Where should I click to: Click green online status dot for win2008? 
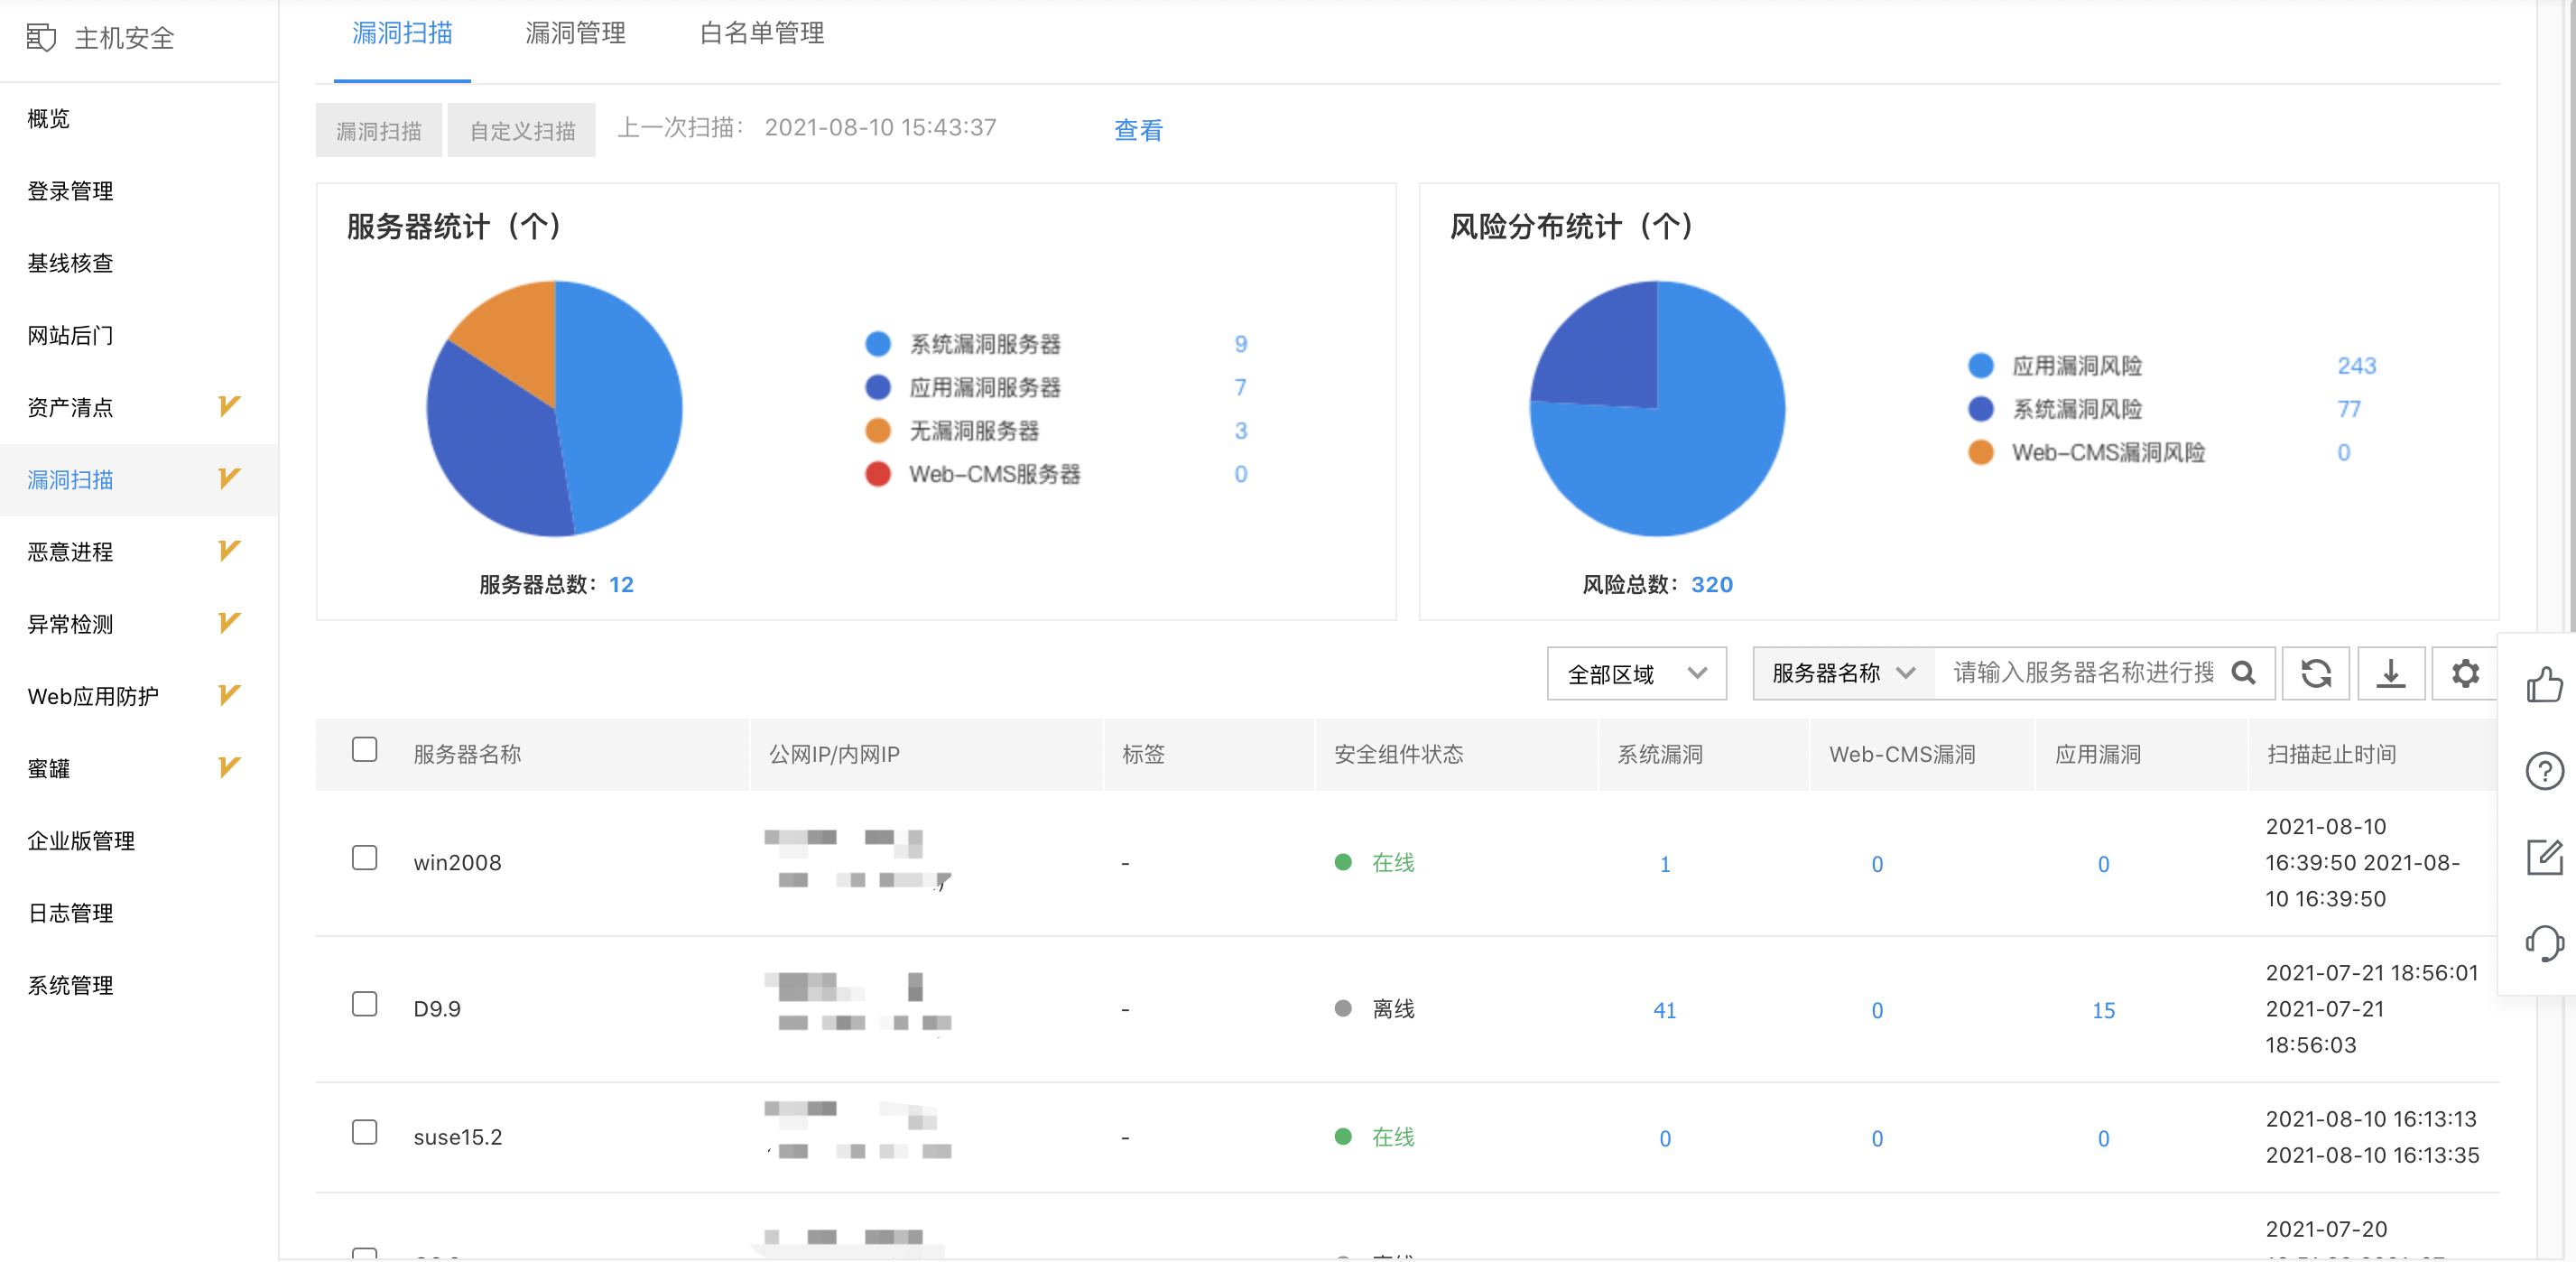(1343, 862)
